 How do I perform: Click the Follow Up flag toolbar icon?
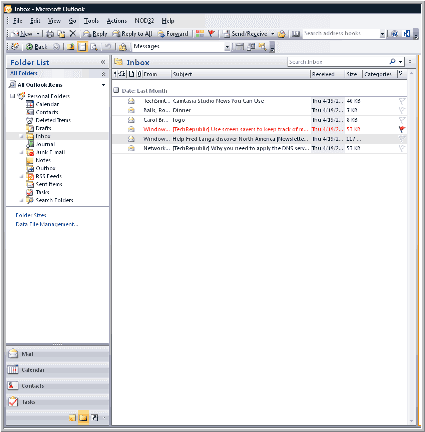tap(211, 33)
